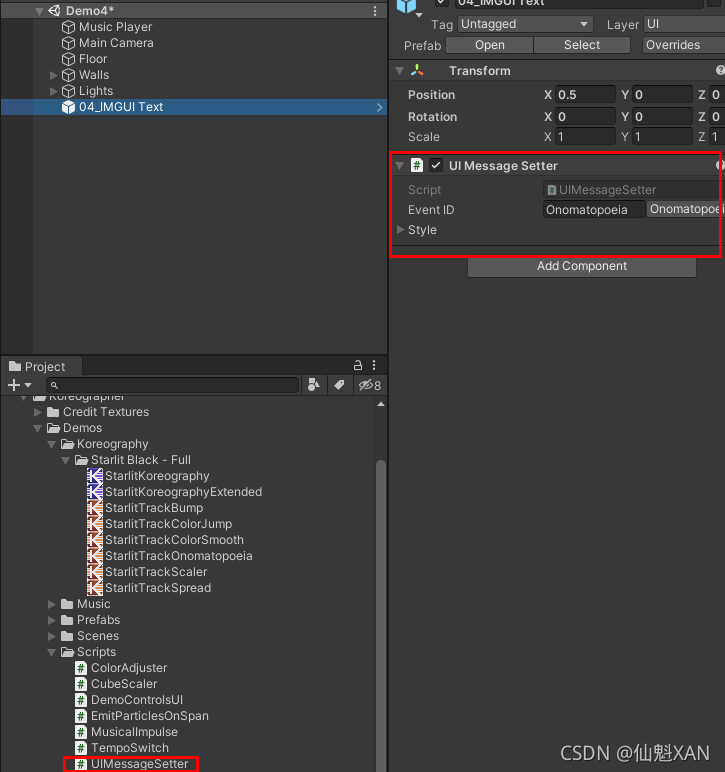Select the StarlitKoreography asset icon
The height and width of the screenshot is (772, 725).
point(95,476)
